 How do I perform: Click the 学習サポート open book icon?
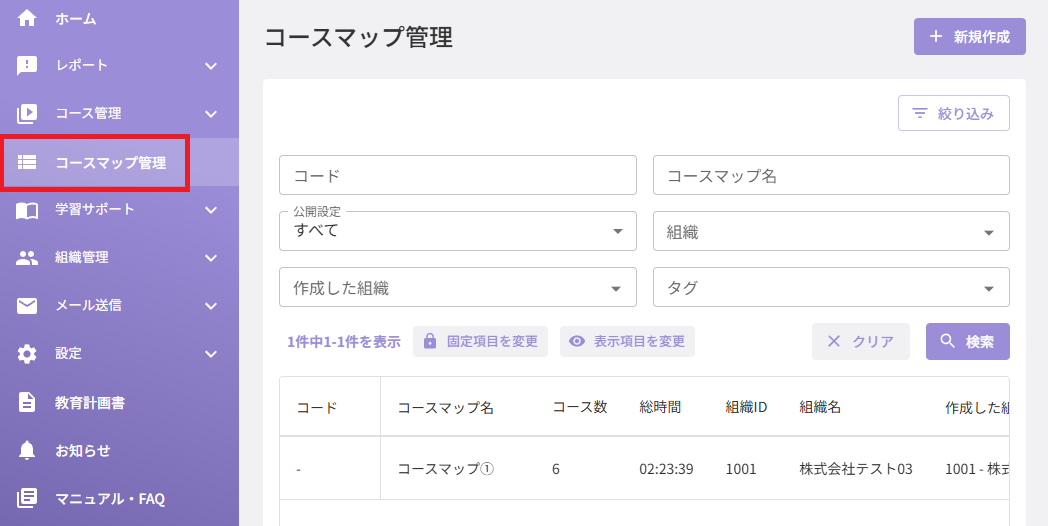click(27, 210)
